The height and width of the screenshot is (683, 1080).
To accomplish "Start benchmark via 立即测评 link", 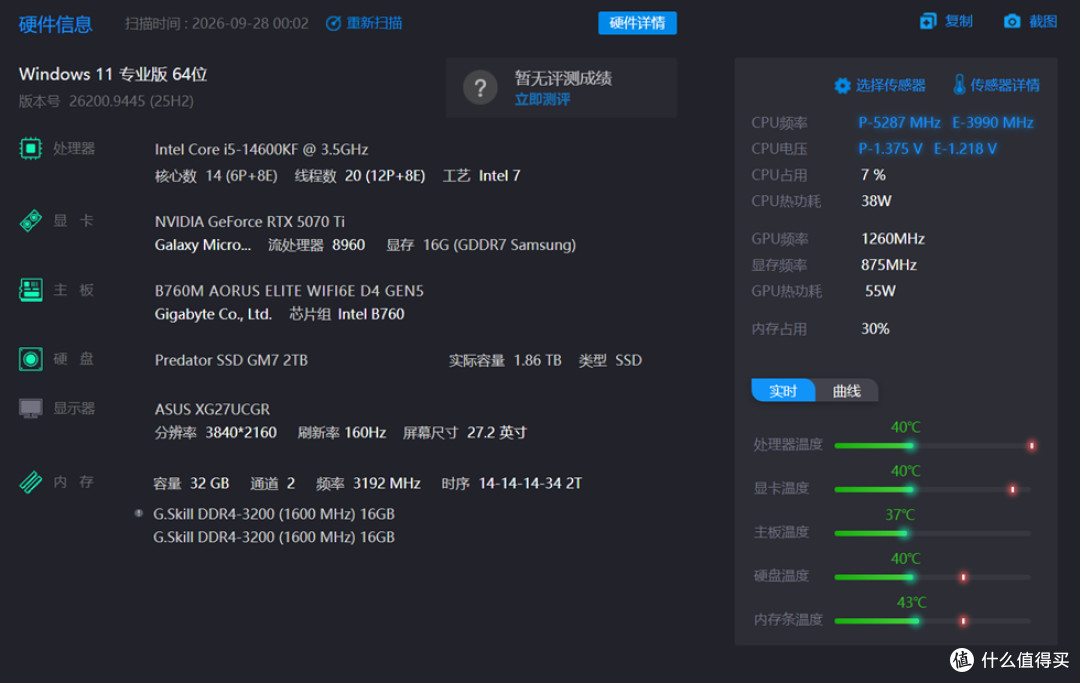I will 542,99.
